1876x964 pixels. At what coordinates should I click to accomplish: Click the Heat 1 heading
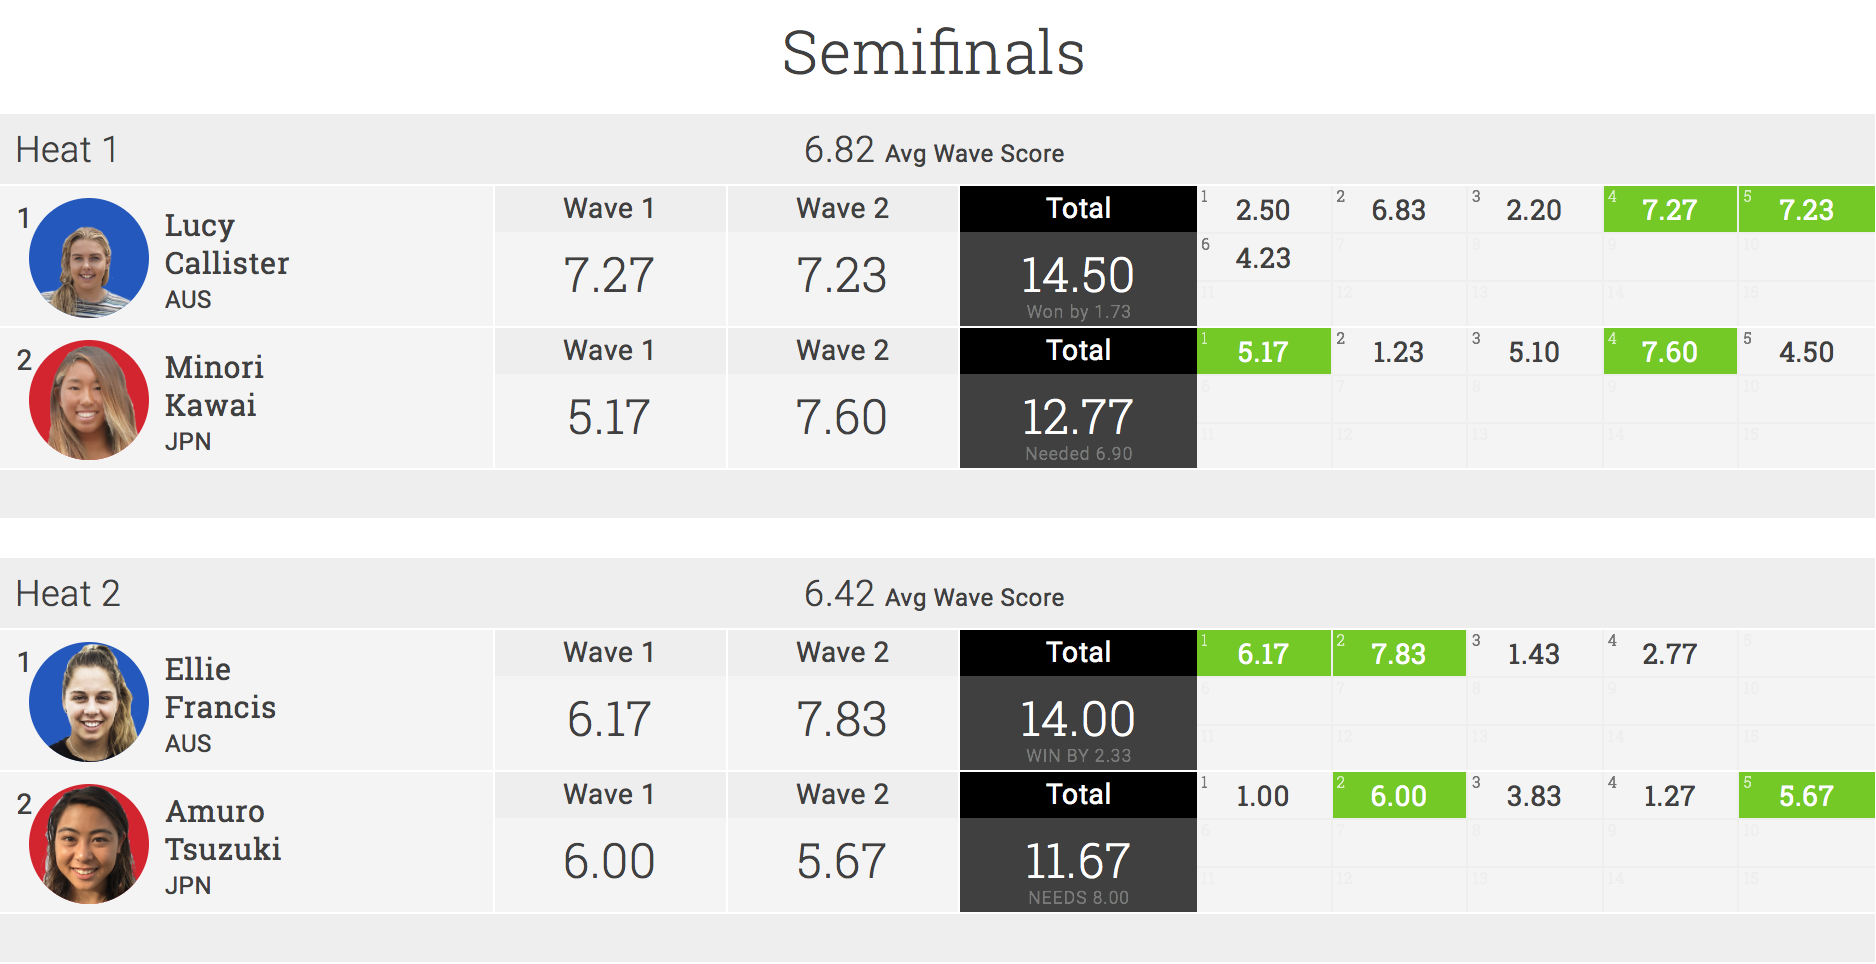(x=67, y=150)
